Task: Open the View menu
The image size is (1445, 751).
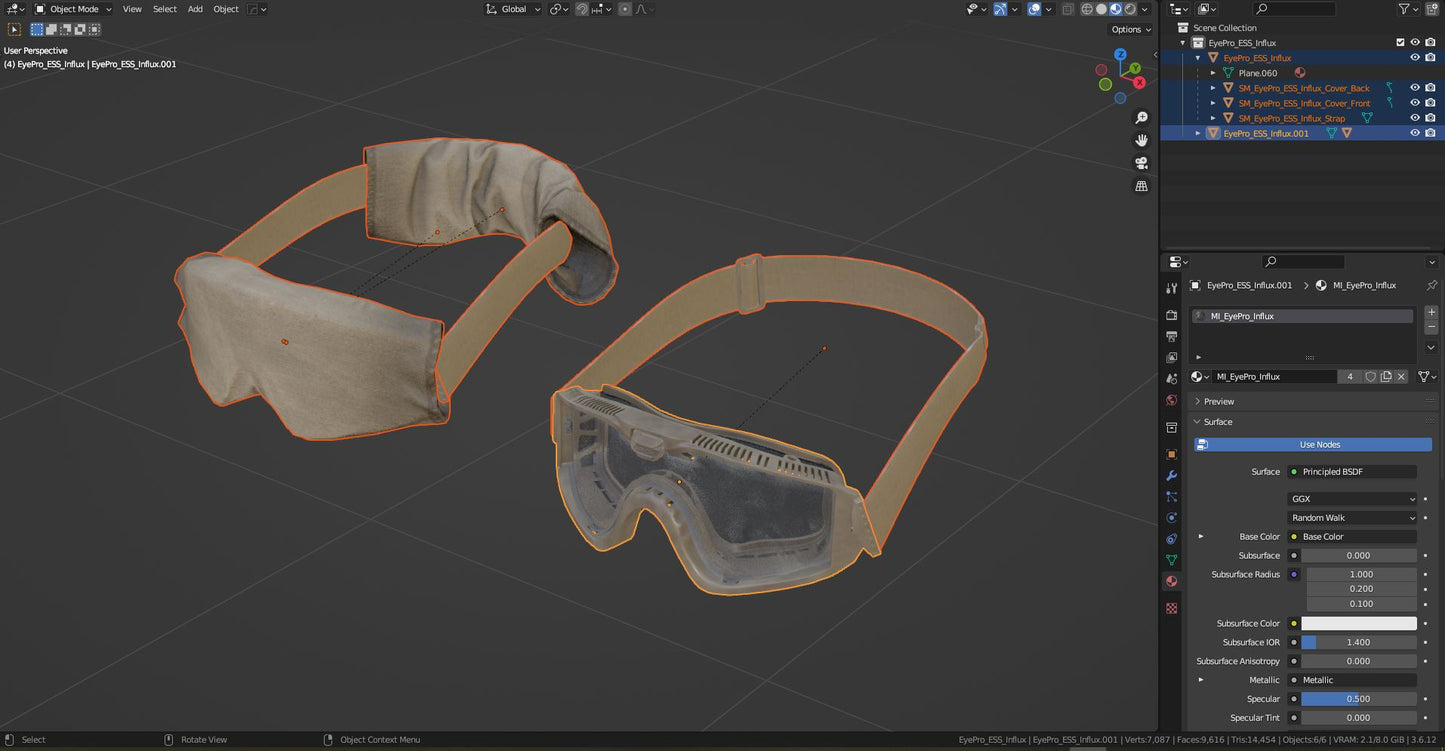Action: tap(131, 9)
